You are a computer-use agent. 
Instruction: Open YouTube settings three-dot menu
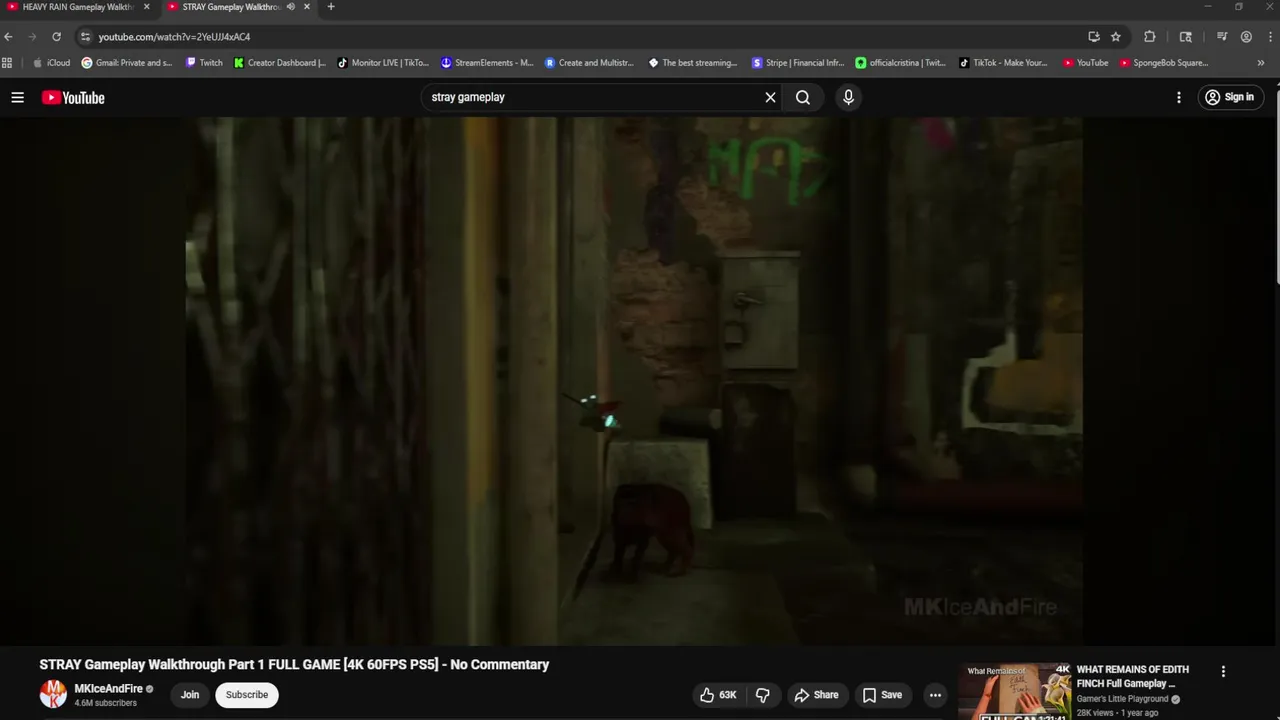tap(1179, 97)
